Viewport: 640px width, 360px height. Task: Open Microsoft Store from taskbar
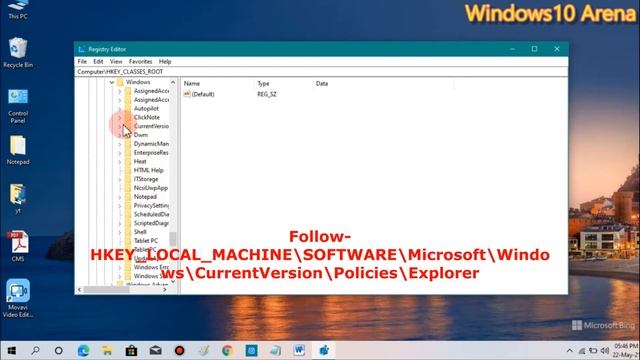(131, 351)
